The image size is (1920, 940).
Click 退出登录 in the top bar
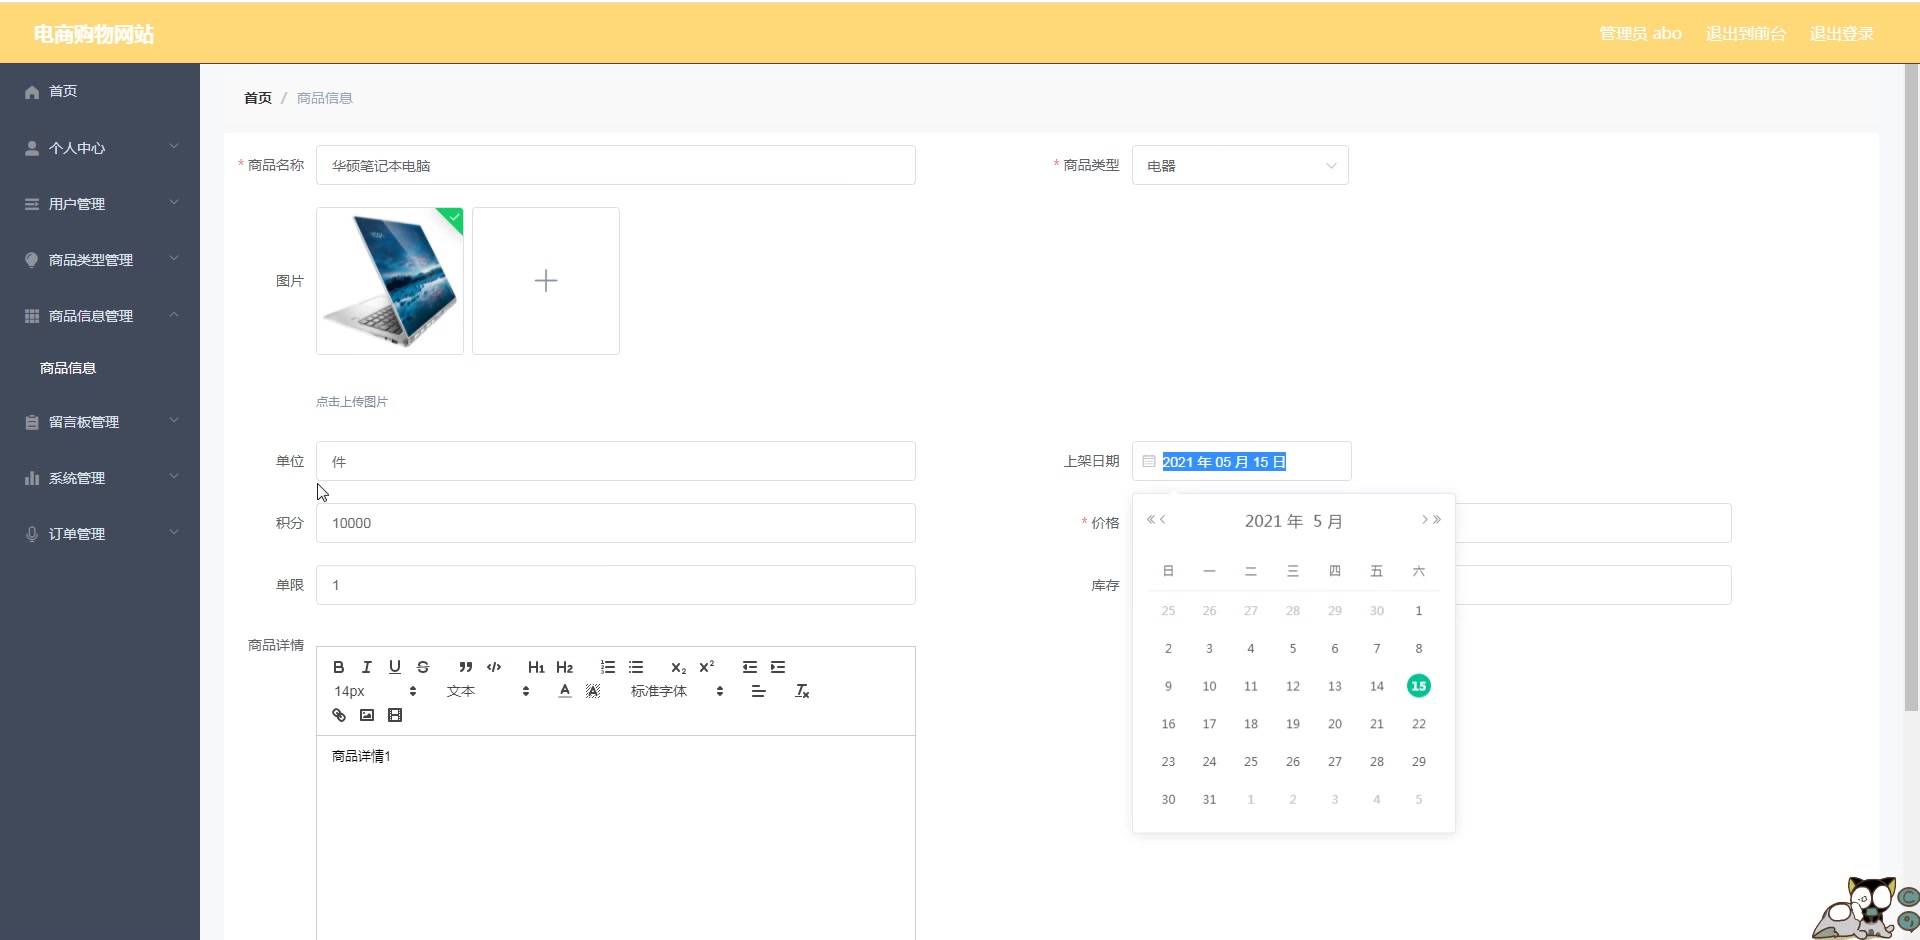click(x=1841, y=33)
